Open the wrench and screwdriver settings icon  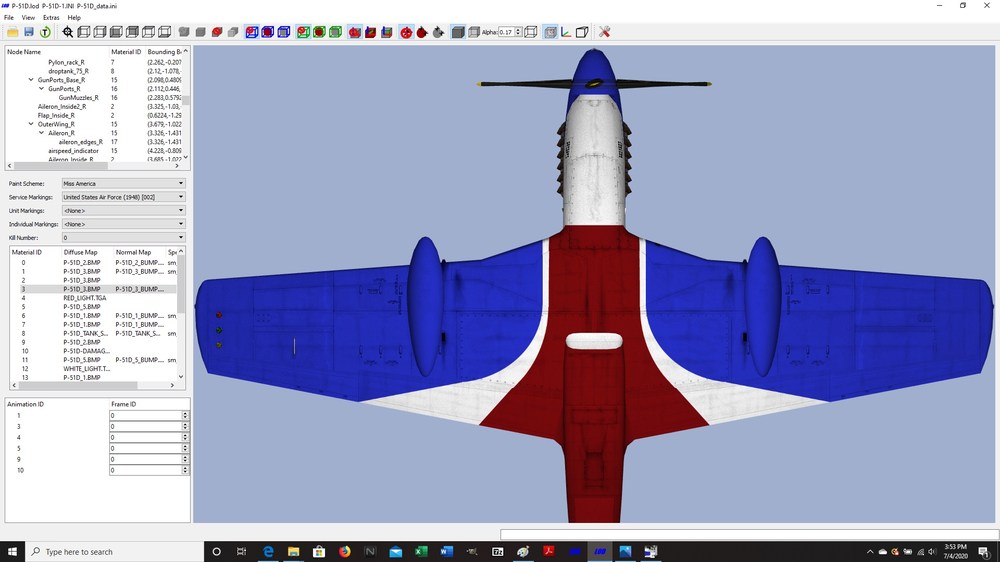605,32
